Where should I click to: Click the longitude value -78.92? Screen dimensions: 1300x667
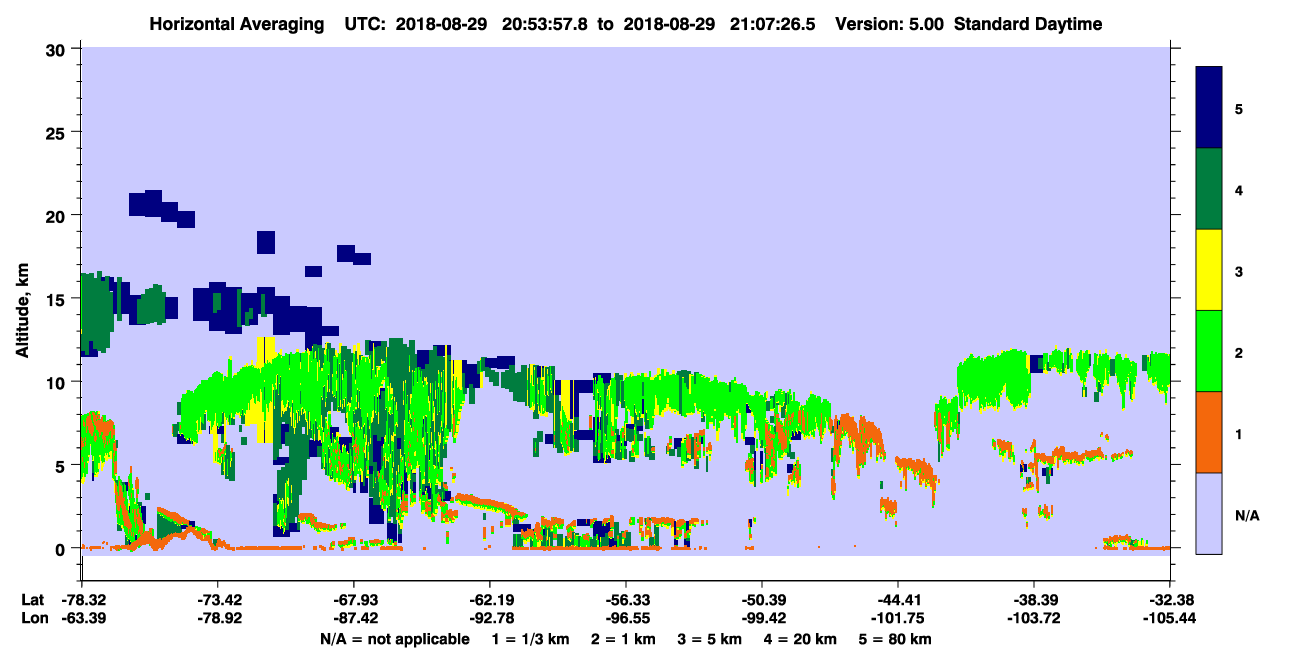218,618
